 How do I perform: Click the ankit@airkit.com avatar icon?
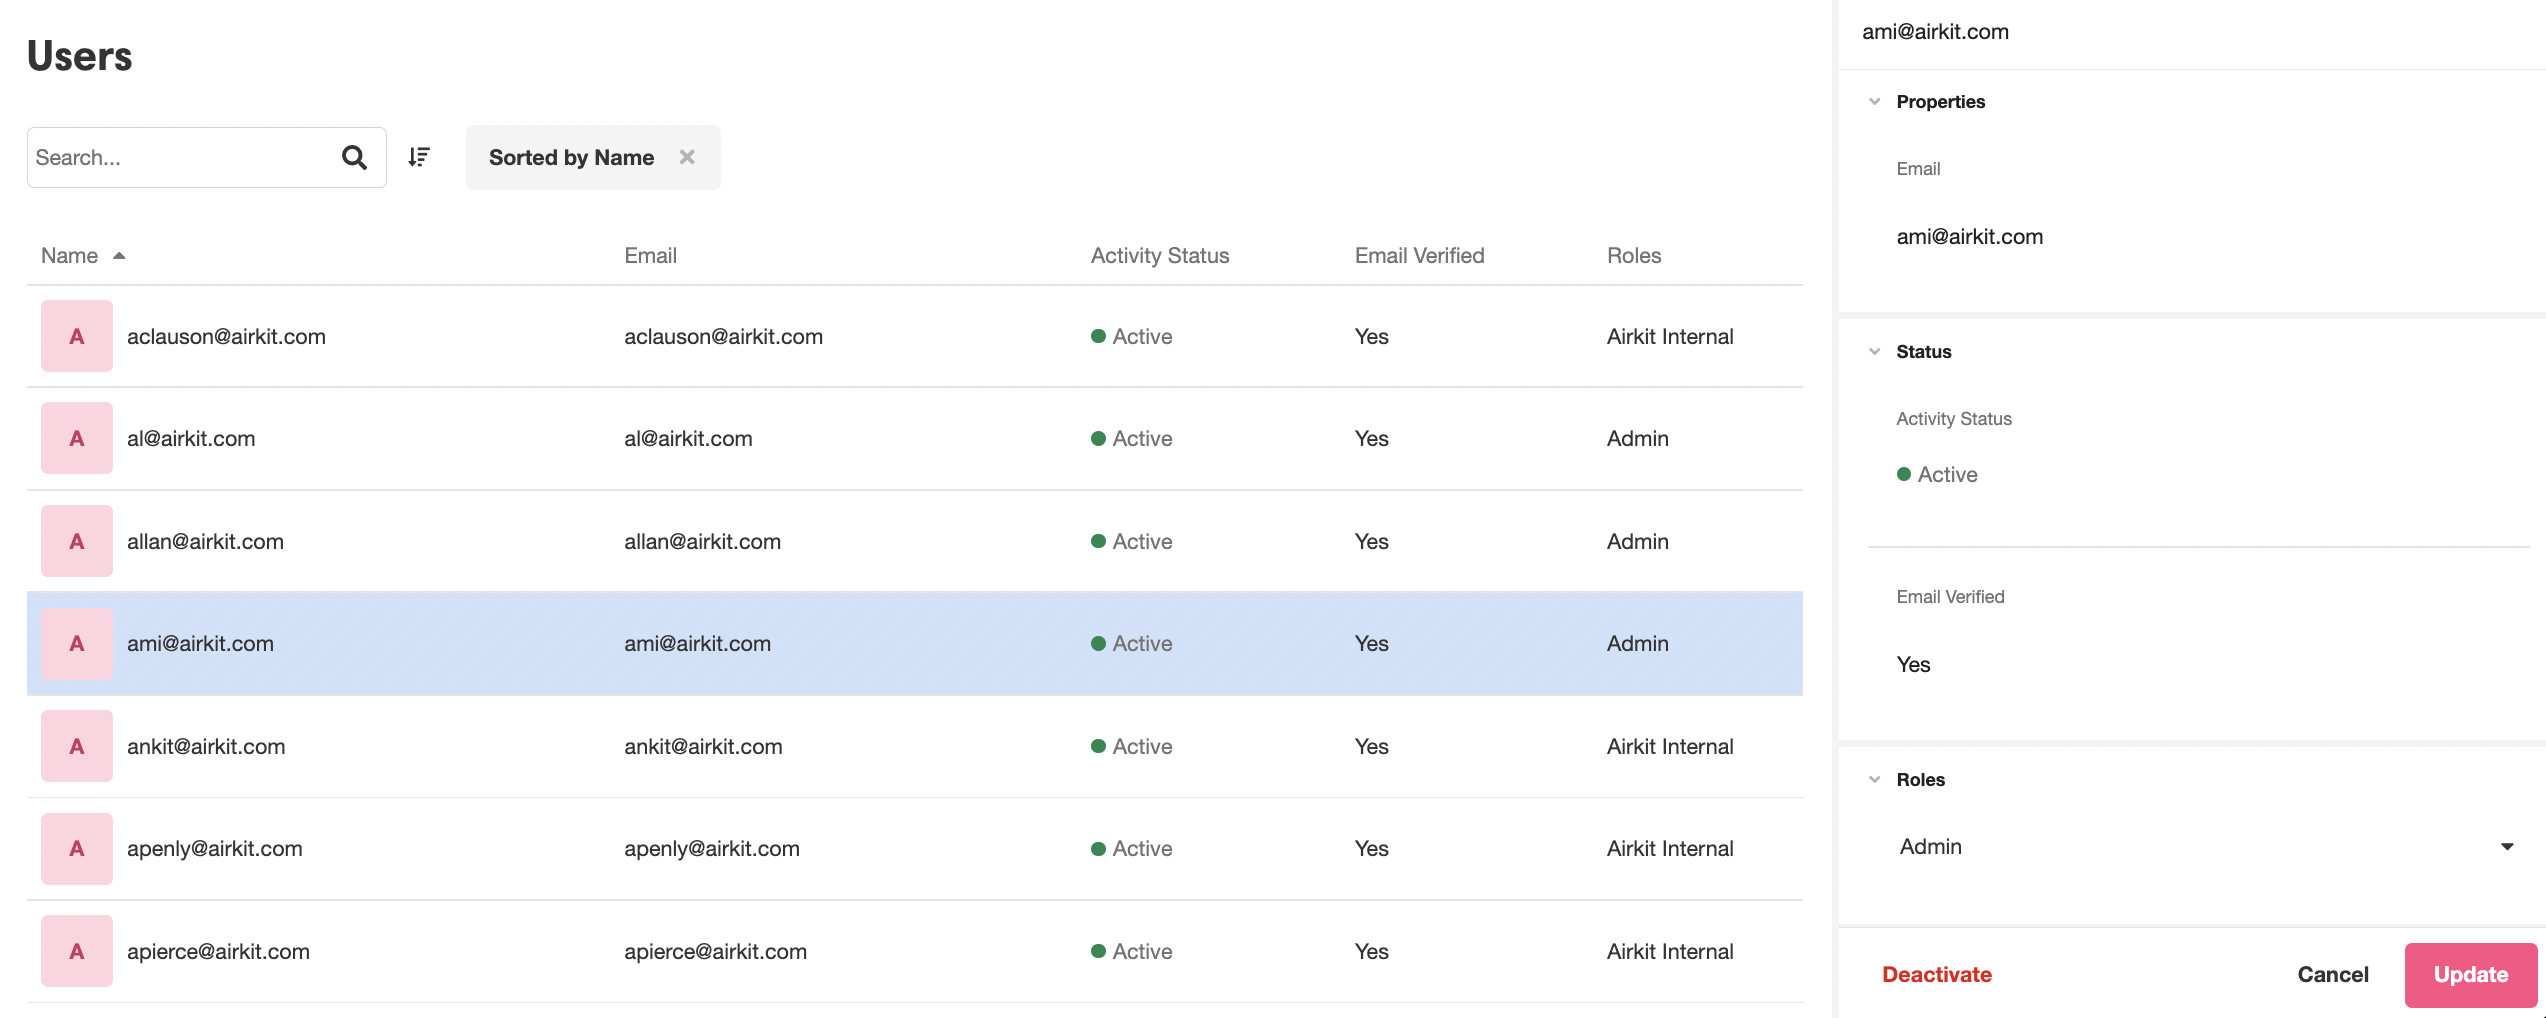point(77,746)
